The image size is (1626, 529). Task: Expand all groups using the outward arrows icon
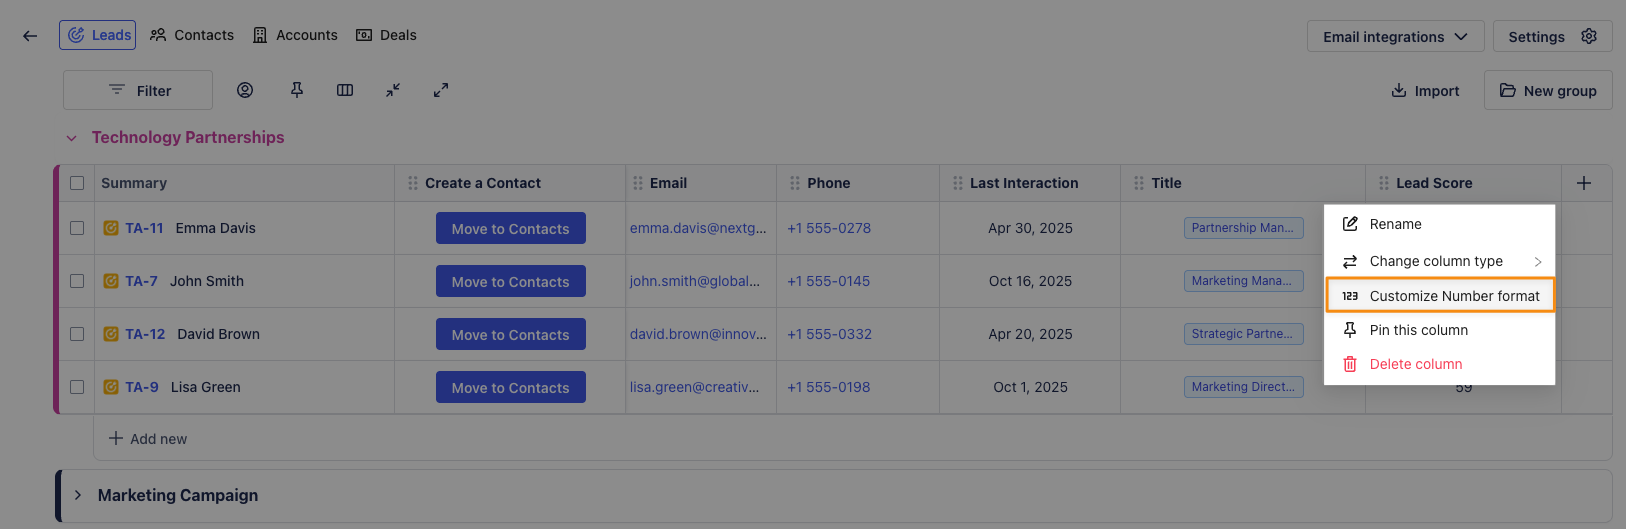[x=441, y=90]
